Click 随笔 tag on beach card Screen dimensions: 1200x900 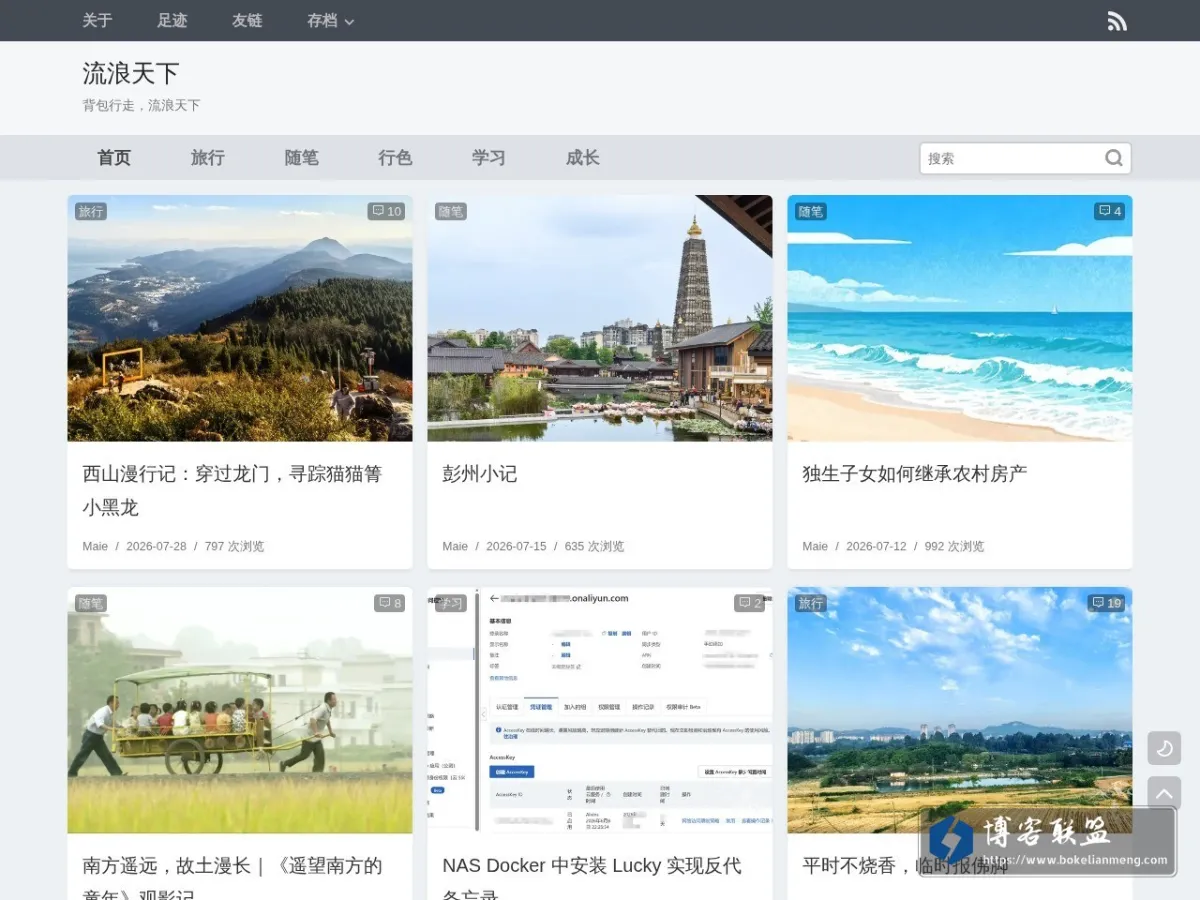(x=811, y=211)
